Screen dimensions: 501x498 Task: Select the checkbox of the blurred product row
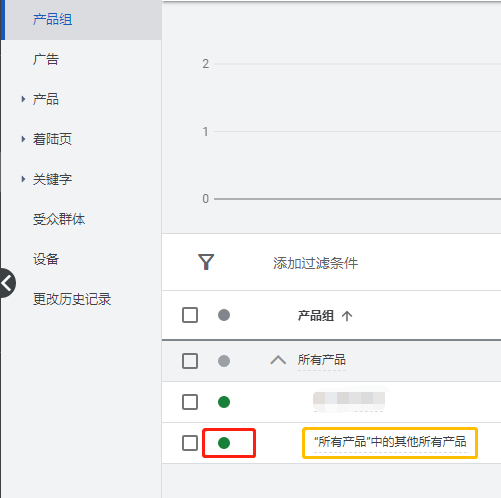click(190, 402)
